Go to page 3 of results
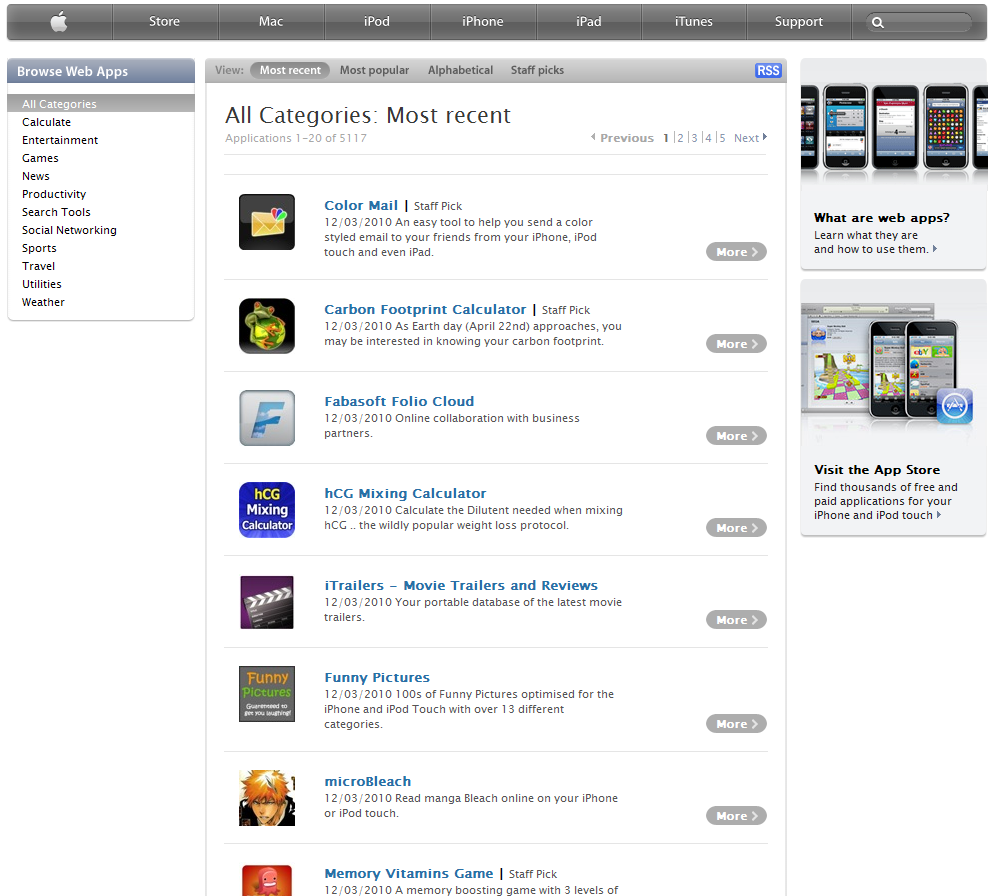992x896 pixels. point(694,138)
